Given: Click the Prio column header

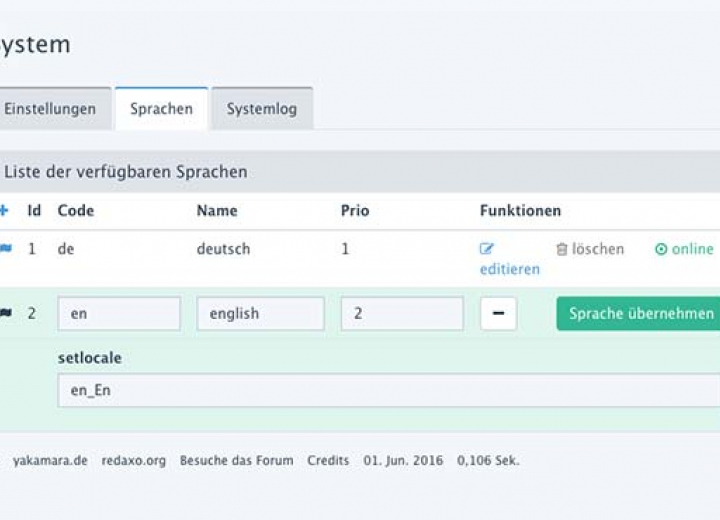Looking at the screenshot, I should click(355, 210).
